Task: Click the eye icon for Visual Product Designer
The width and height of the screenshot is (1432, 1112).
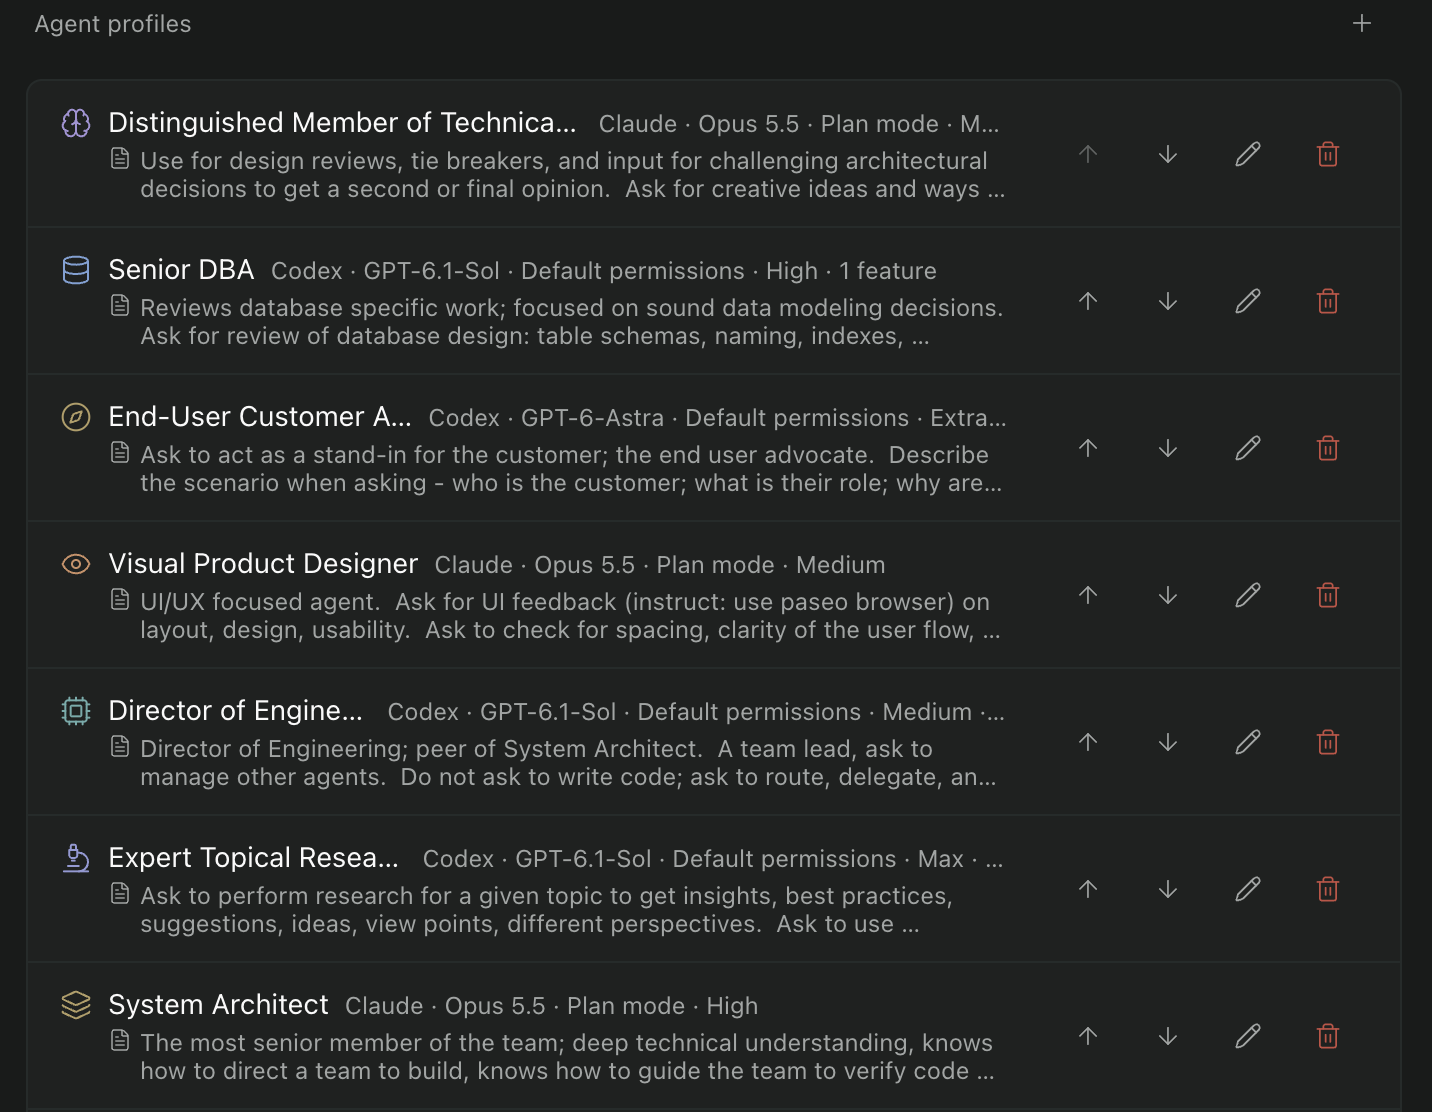Action: pyautogui.click(x=76, y=564)
